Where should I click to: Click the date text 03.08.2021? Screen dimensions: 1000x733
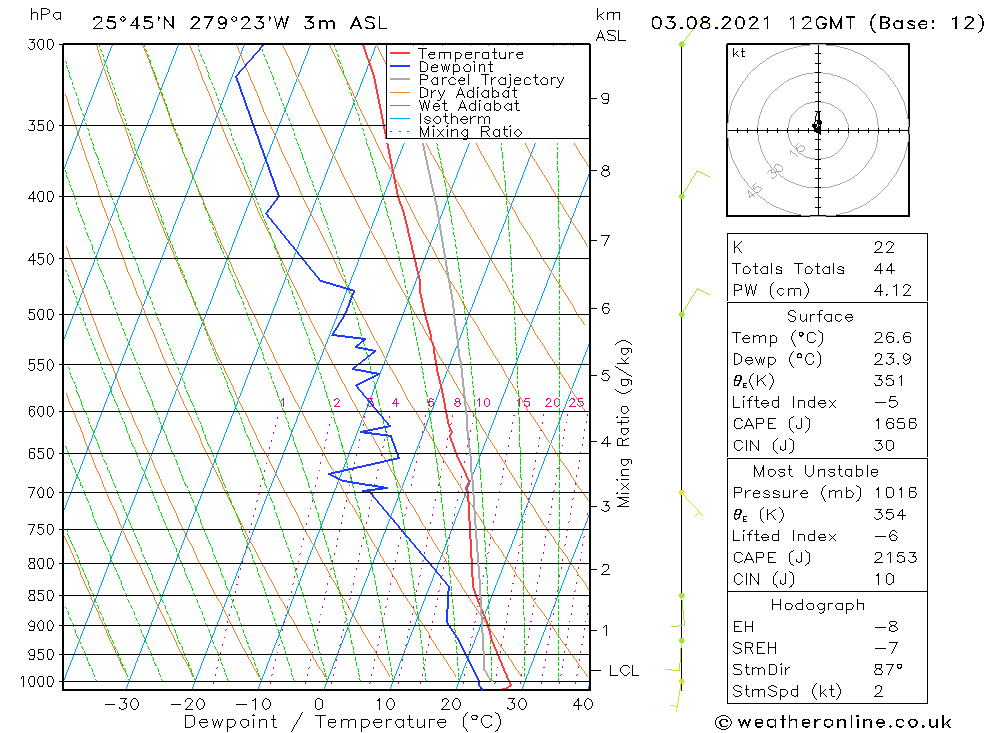tap(710, 23)
